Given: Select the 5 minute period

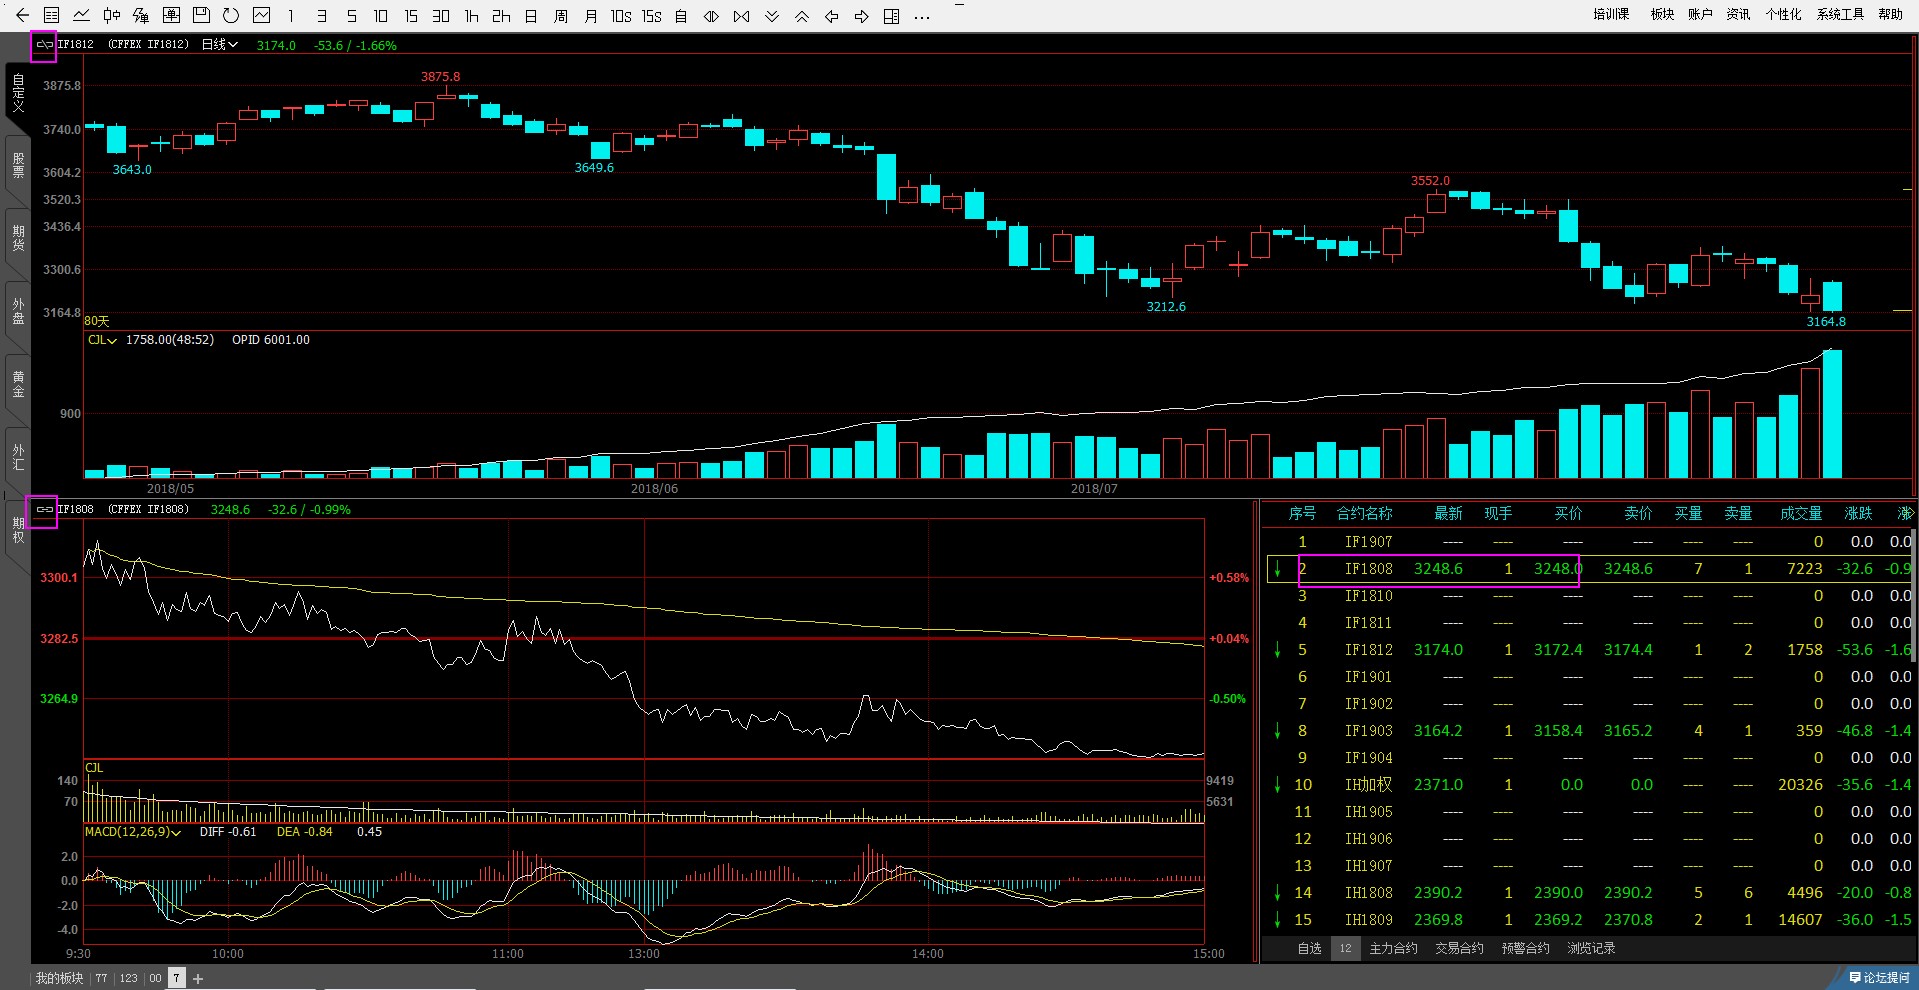Looking at the screenshot, I should [x=351, y=16].
